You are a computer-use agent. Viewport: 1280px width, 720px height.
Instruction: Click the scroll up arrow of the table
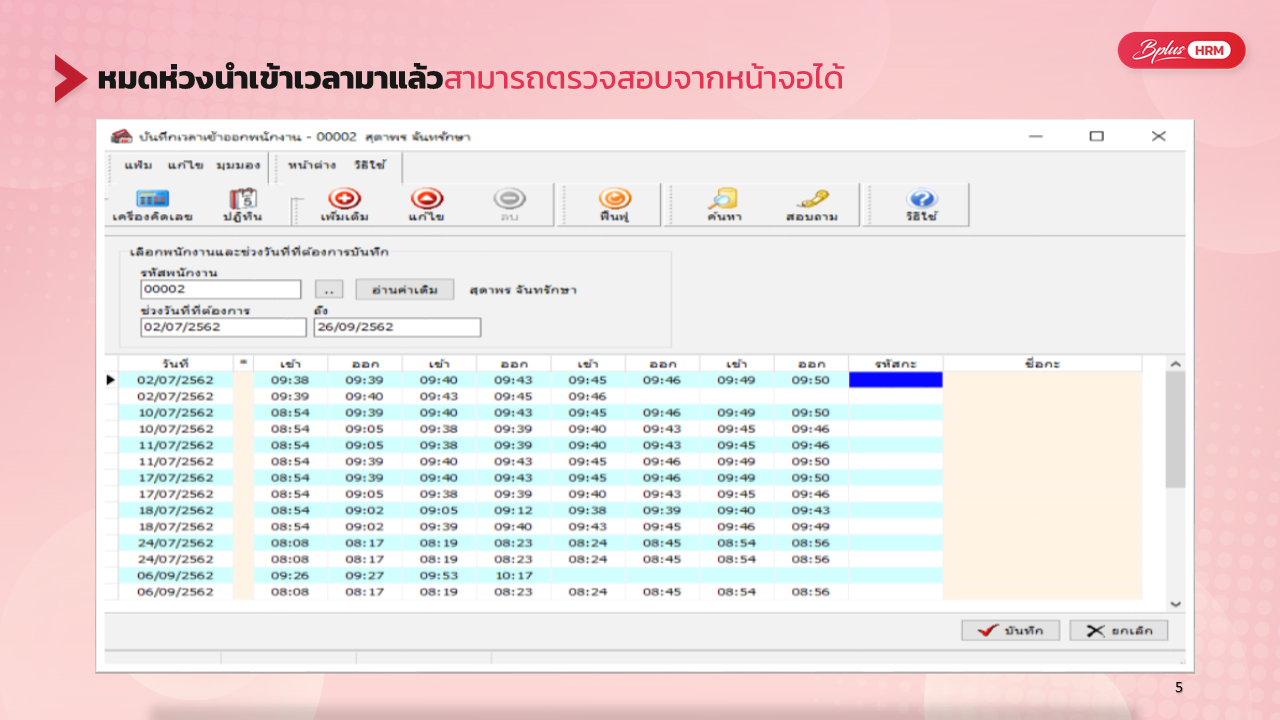1175,364
